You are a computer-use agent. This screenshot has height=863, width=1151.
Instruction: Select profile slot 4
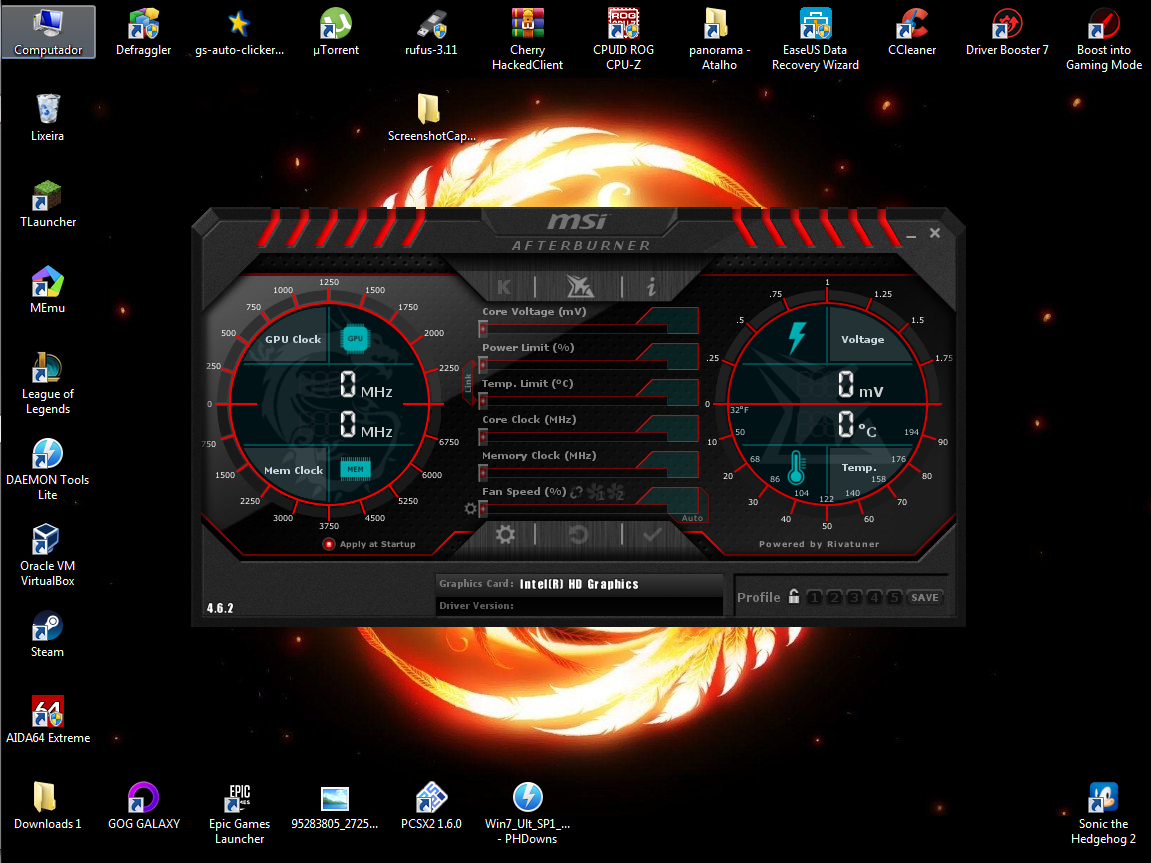[874, 597]
